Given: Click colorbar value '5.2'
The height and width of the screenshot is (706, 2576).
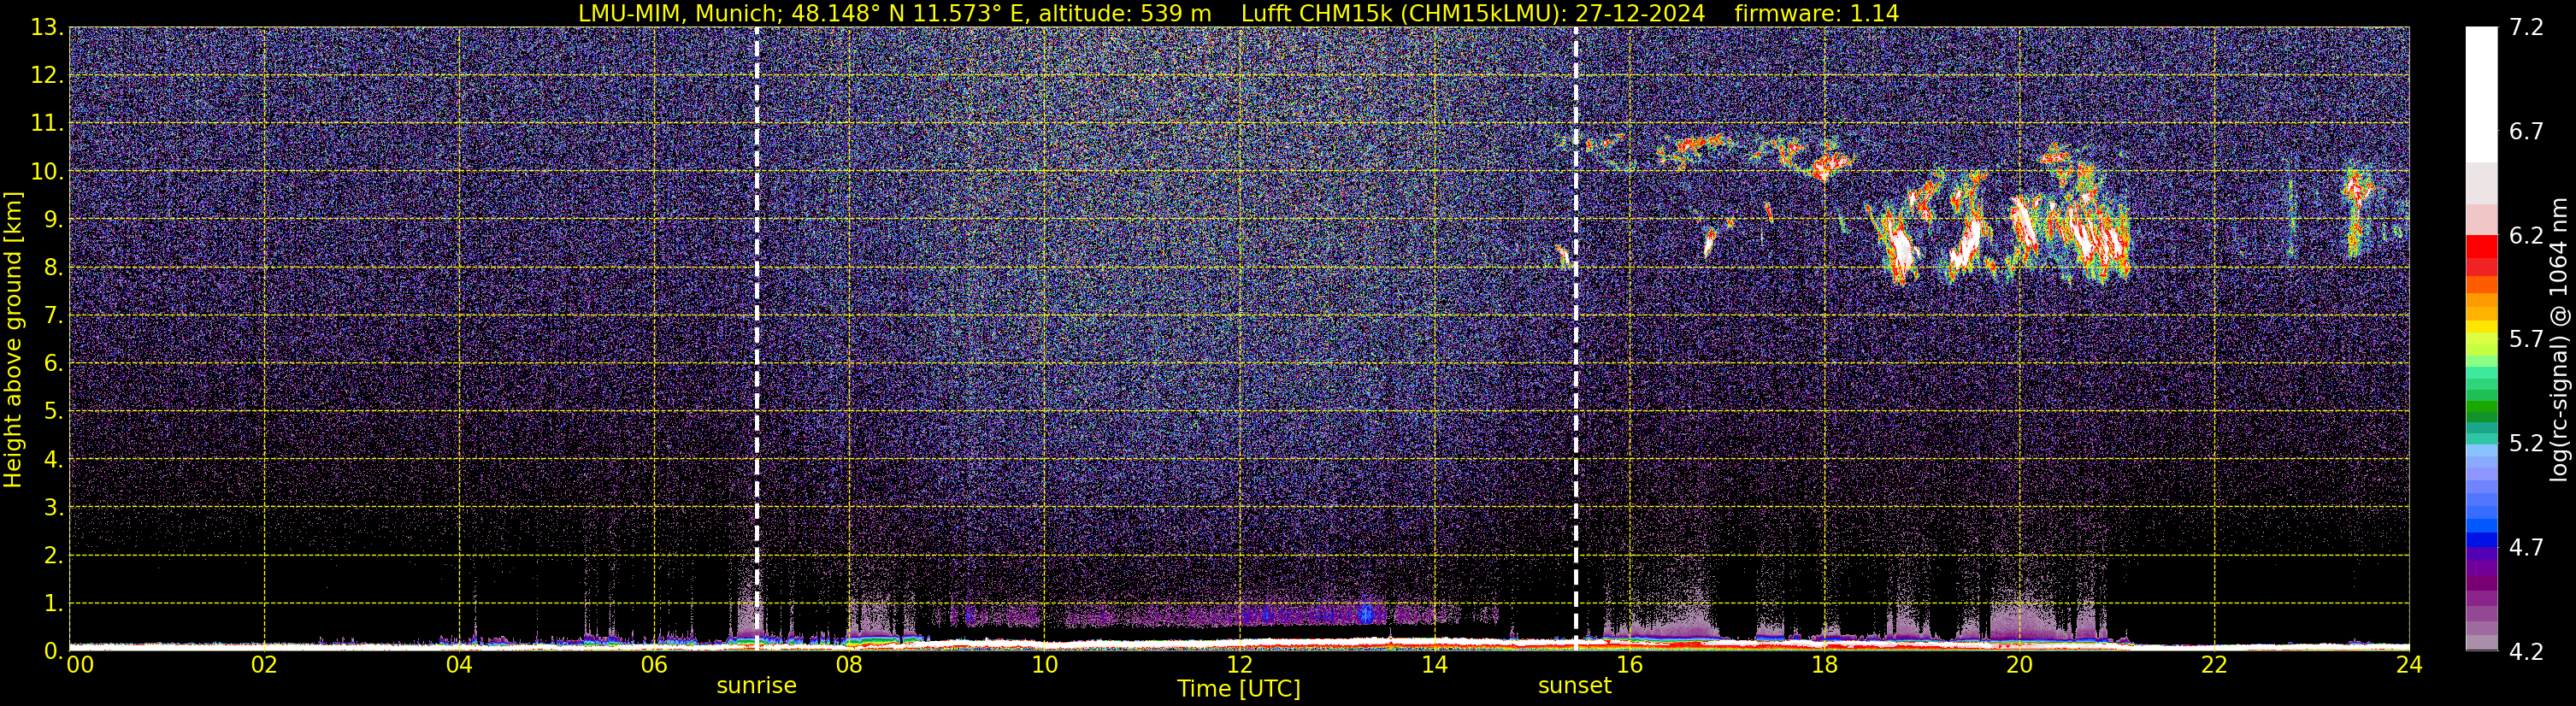Looking at the screenshot, I should click(x=2526, y=444).
